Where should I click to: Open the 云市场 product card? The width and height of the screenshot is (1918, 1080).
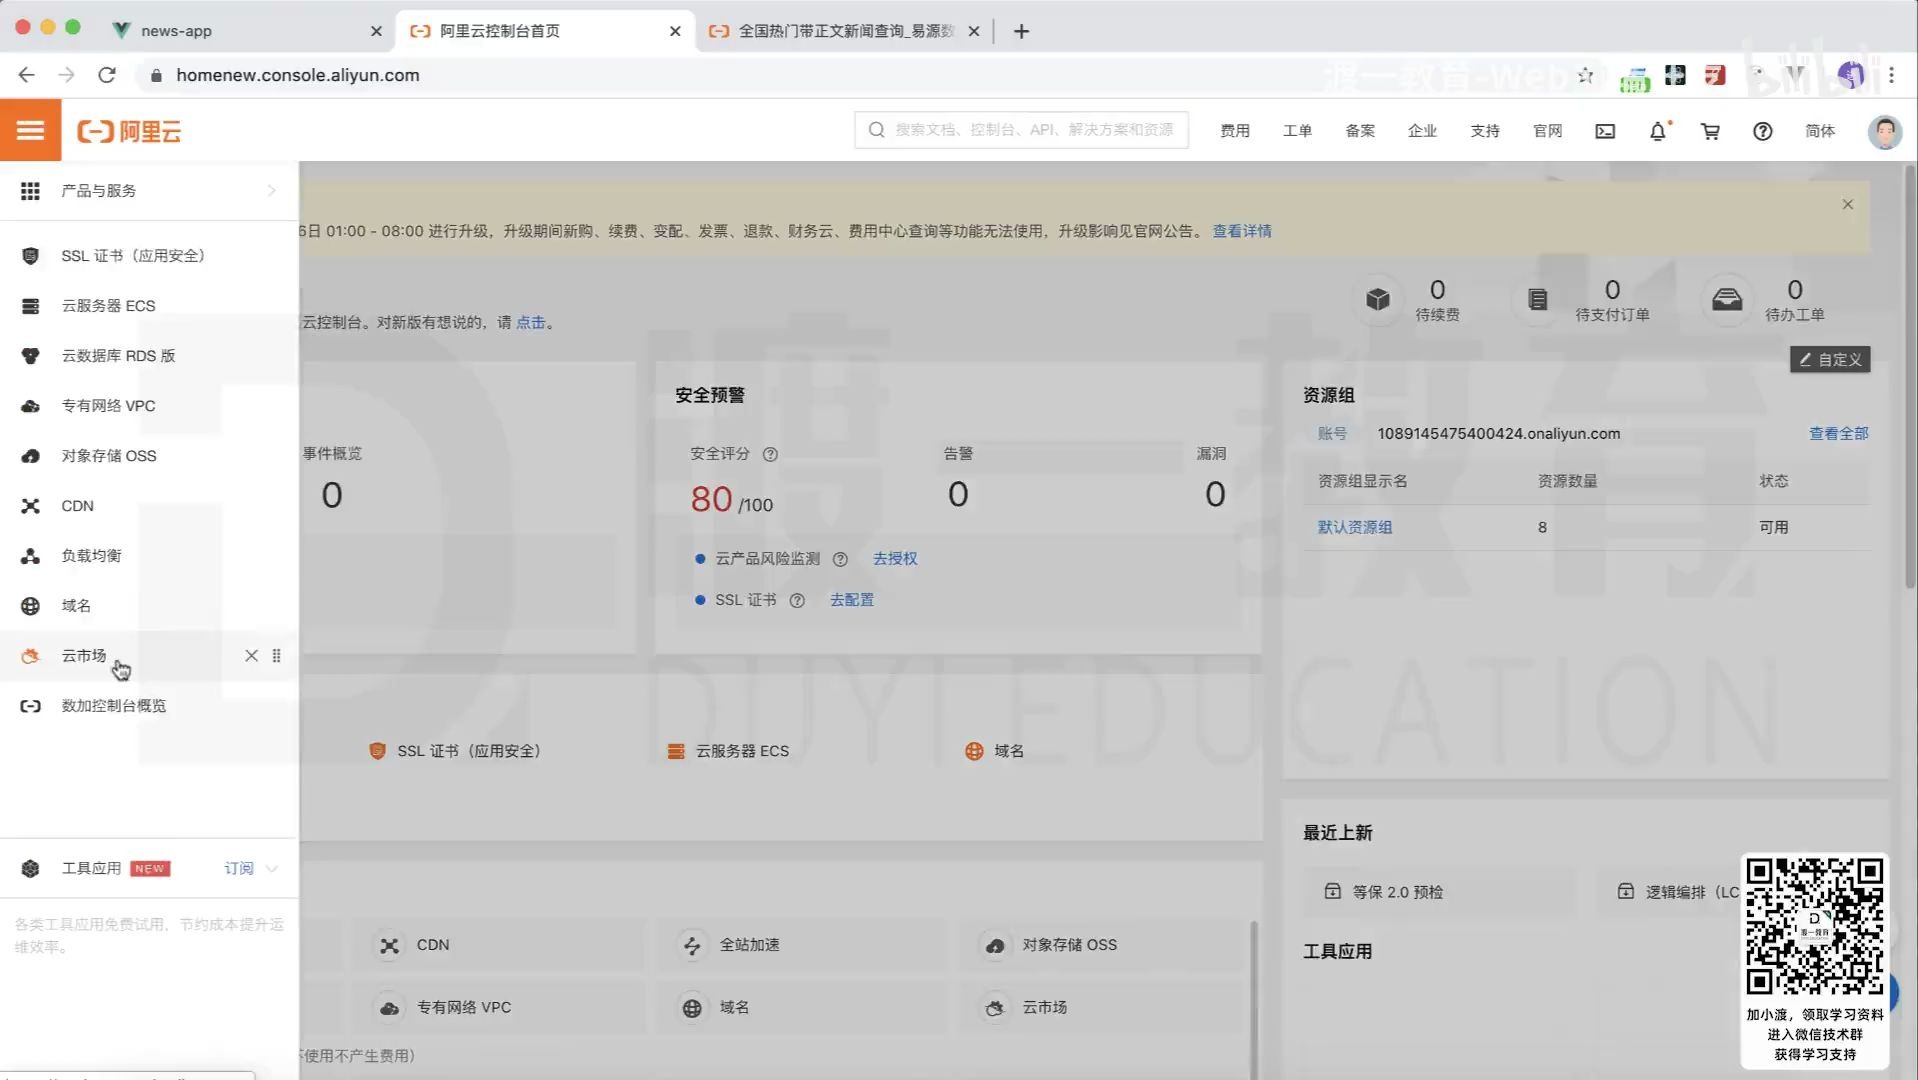(x=1103, y=1008)
